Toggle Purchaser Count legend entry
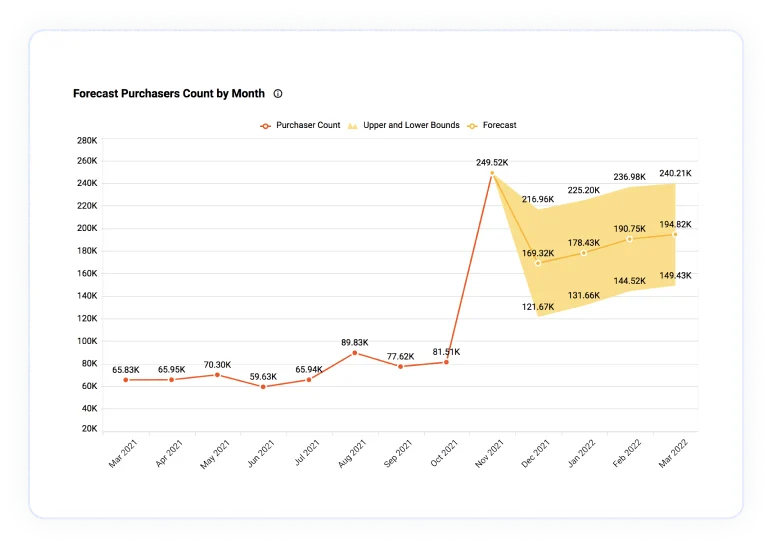773x547 pixels. 300,125
